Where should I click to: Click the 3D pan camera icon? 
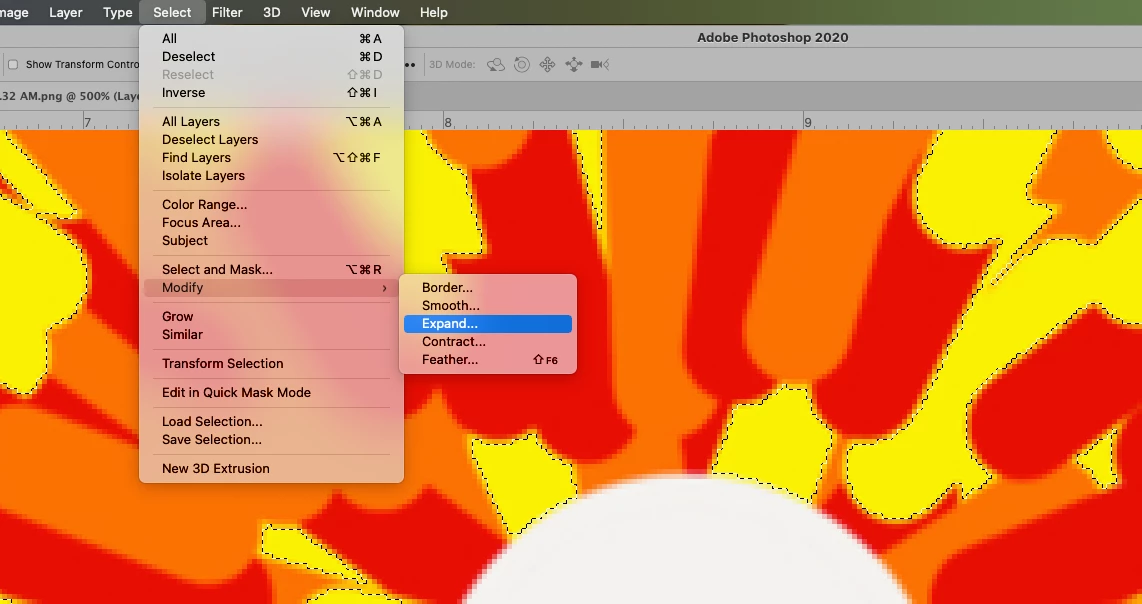(547, 65)
